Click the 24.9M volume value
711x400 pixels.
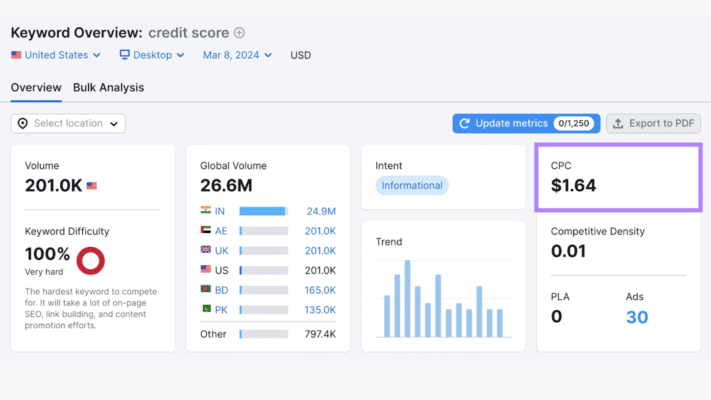pyautogui.click(x=321, y=211)
